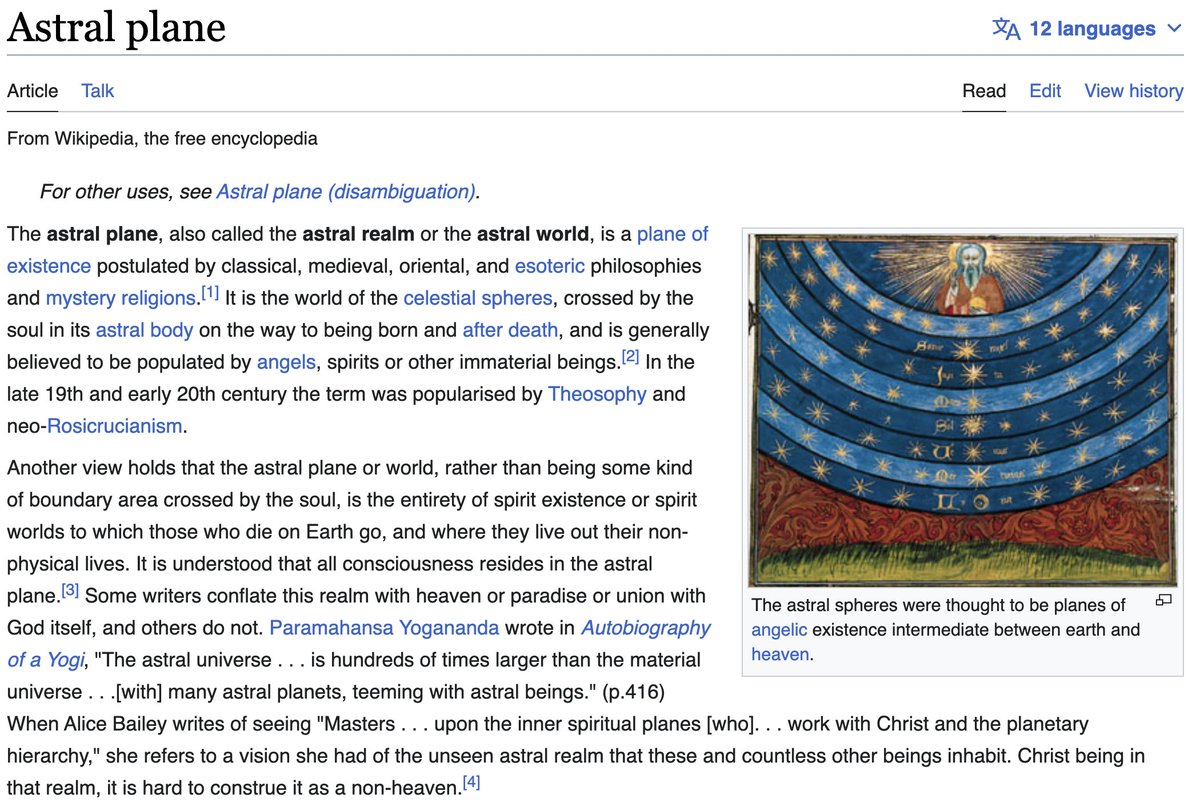Open the esoteric link

pos(550,266)
